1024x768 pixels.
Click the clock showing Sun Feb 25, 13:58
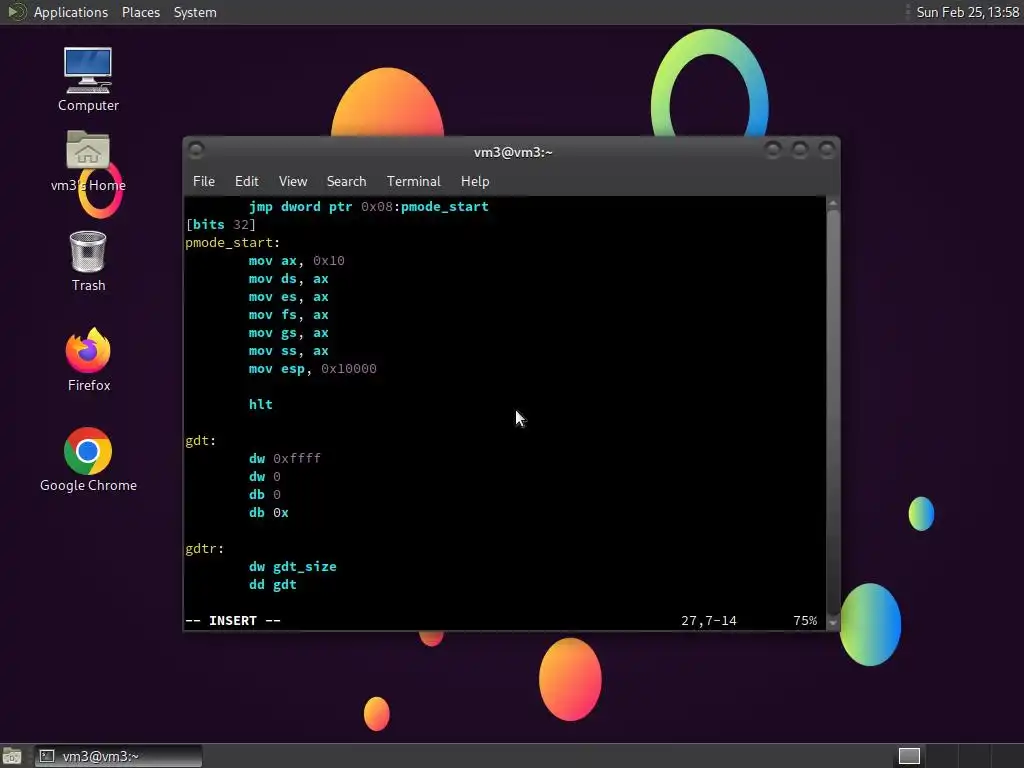point(967,12)
